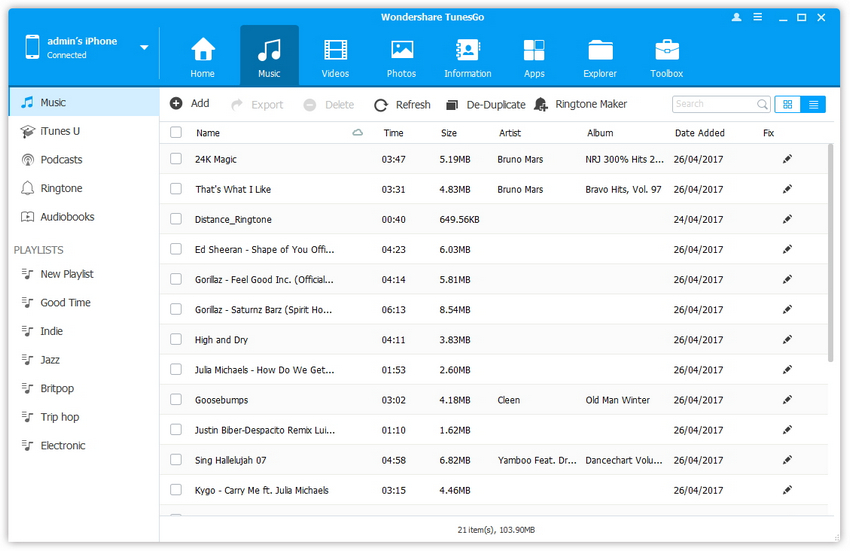Click the Bruno Mars artist for 24K Magic
Screen dimensions: 850x551
[x=520, y=159]
